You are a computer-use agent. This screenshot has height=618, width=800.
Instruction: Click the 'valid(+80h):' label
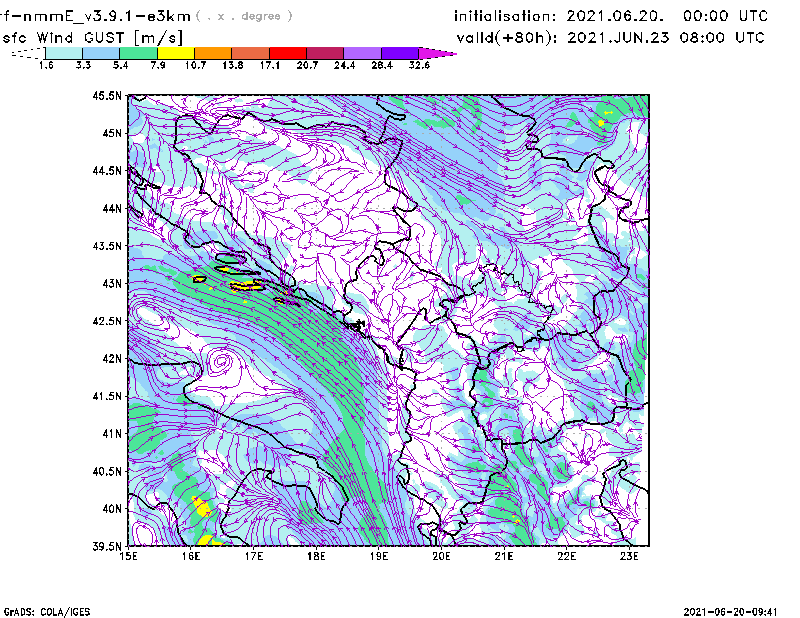507,38
